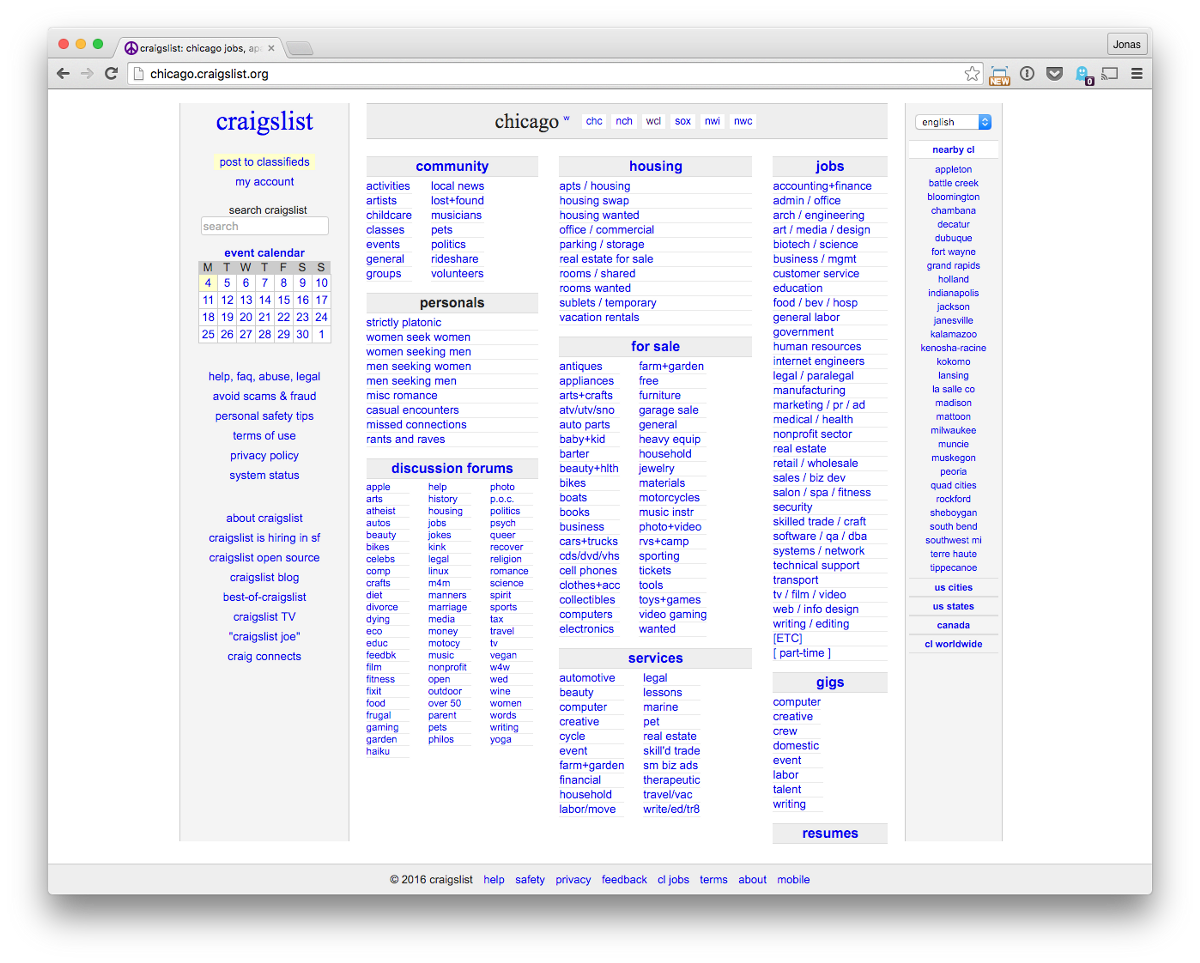Viewport: 1200px width, 963px height.
Task: Open the Ghostery ghost extension
Action: click(1082, 74)
